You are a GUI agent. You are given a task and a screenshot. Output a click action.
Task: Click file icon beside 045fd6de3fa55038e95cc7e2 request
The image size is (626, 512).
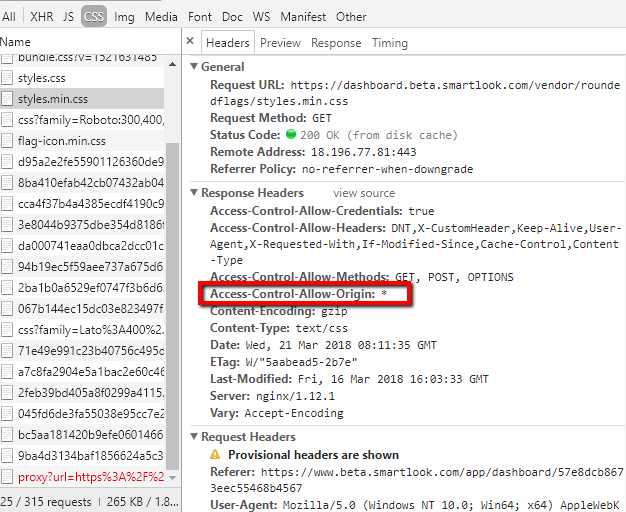click(7, 414)
